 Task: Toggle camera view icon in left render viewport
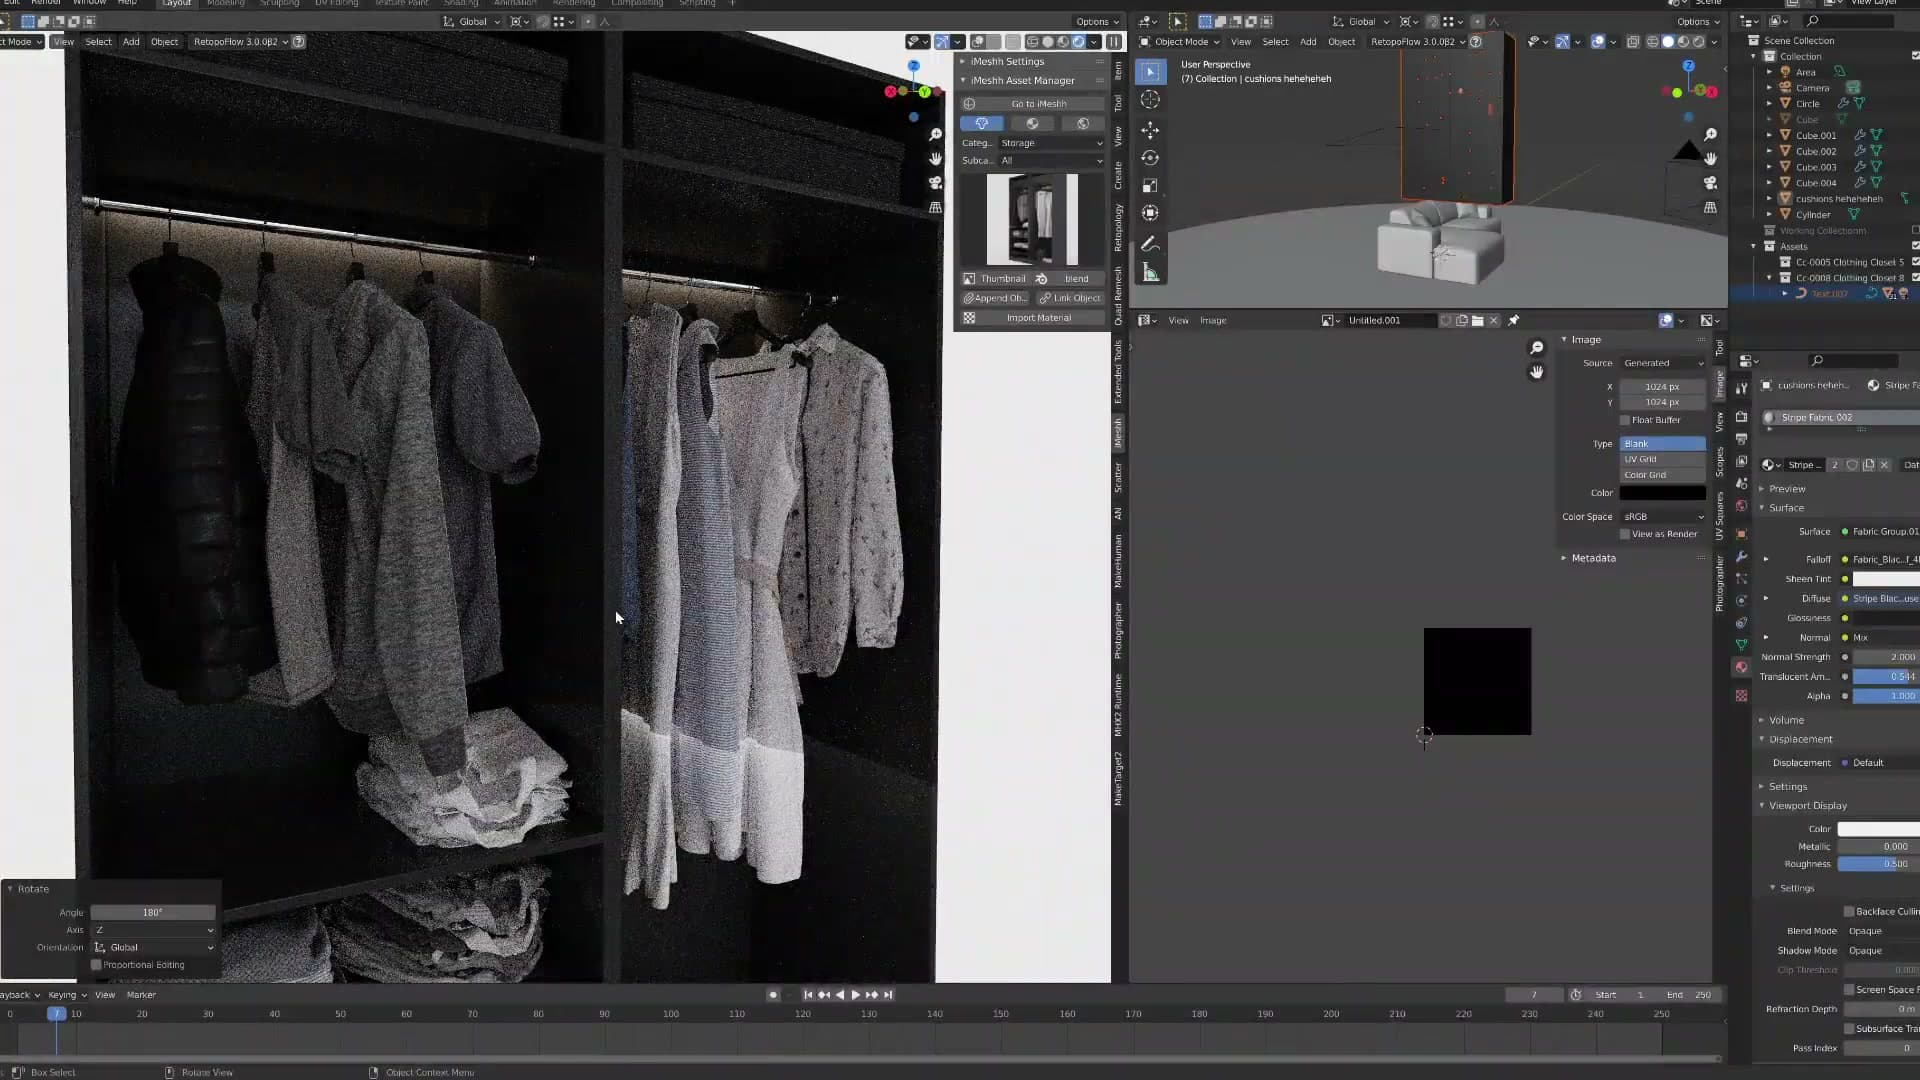click(x=935, y=183)
